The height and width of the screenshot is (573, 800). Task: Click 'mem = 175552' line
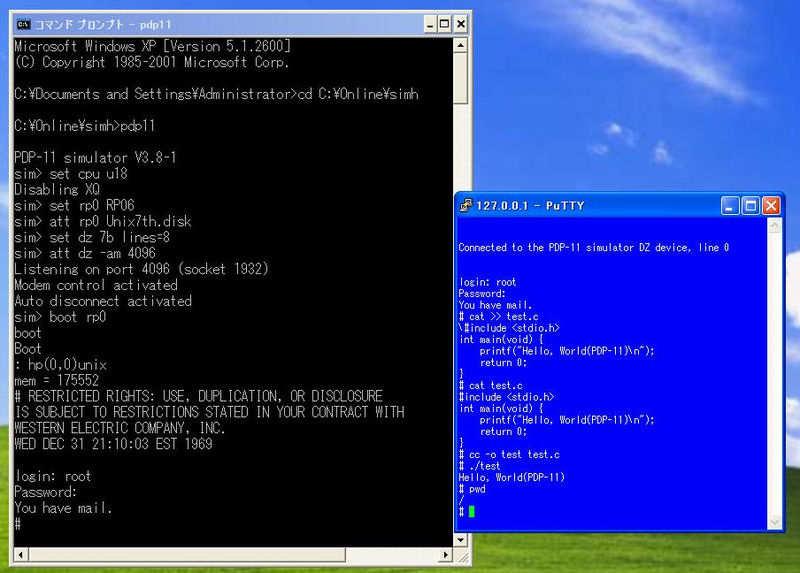57,381
